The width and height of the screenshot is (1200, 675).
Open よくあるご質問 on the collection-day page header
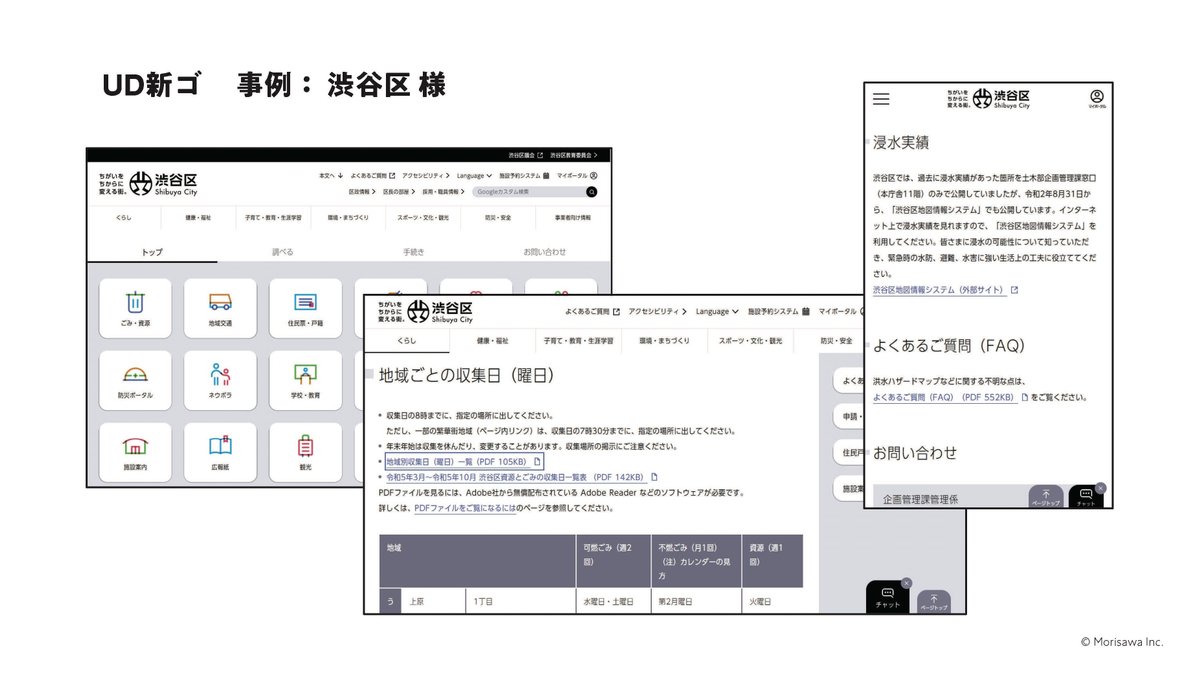click(592, 311)
